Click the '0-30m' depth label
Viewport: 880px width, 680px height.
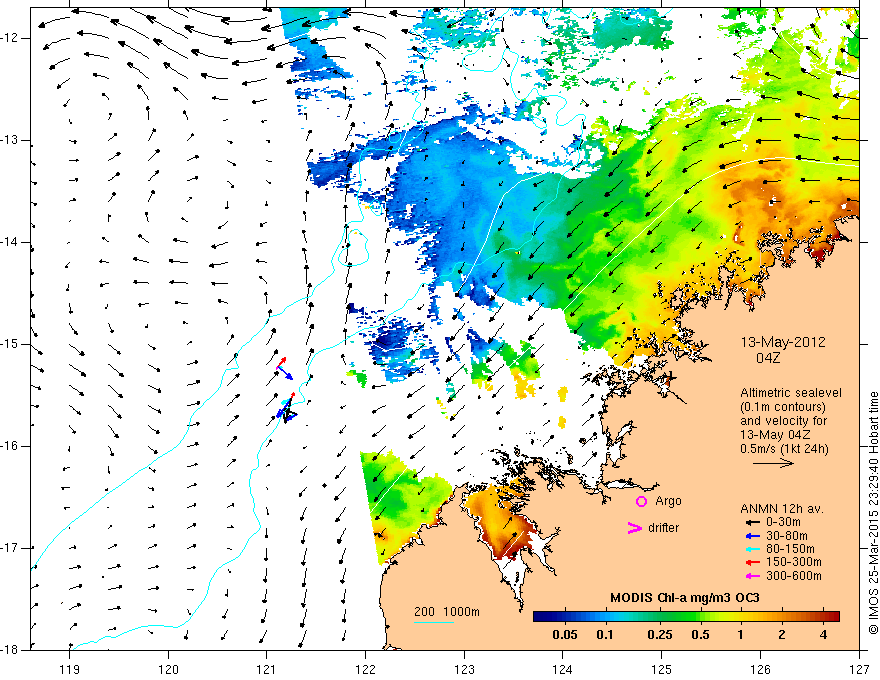(783, 522)
